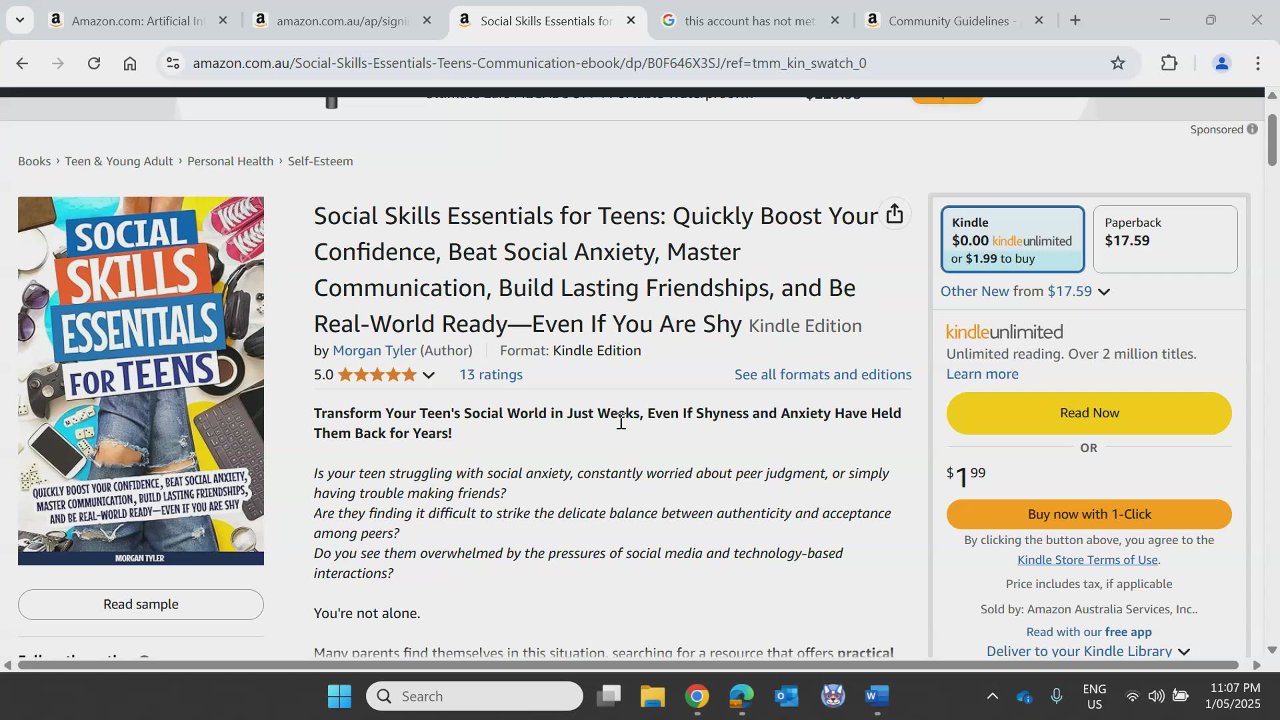The image size is (1280, 720).
Task: Expand Deliver to your Kindle Library dropdown
Action: [1088, 651]
